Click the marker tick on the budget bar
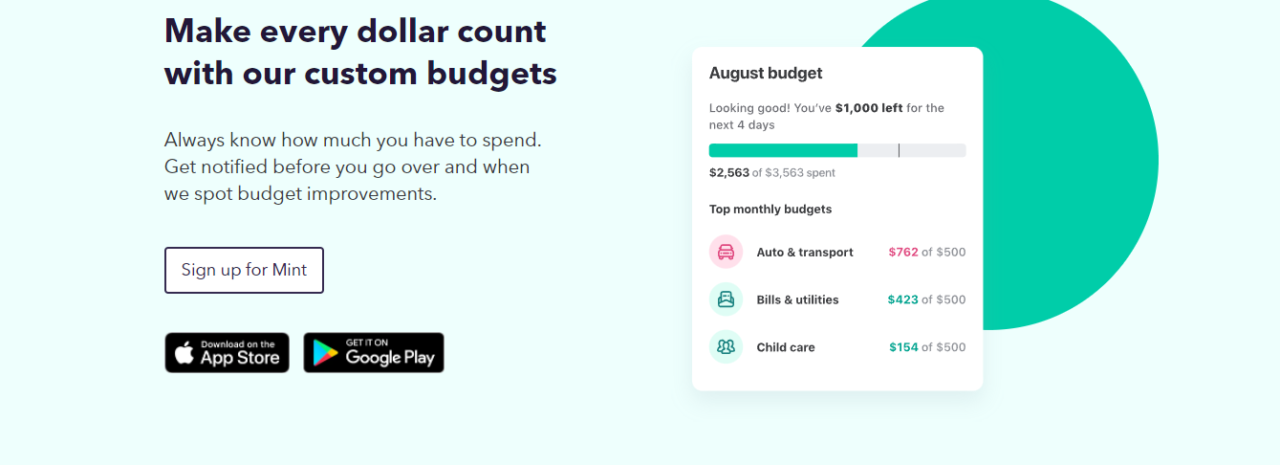The image size is (1280, 465). coord(899,150)
